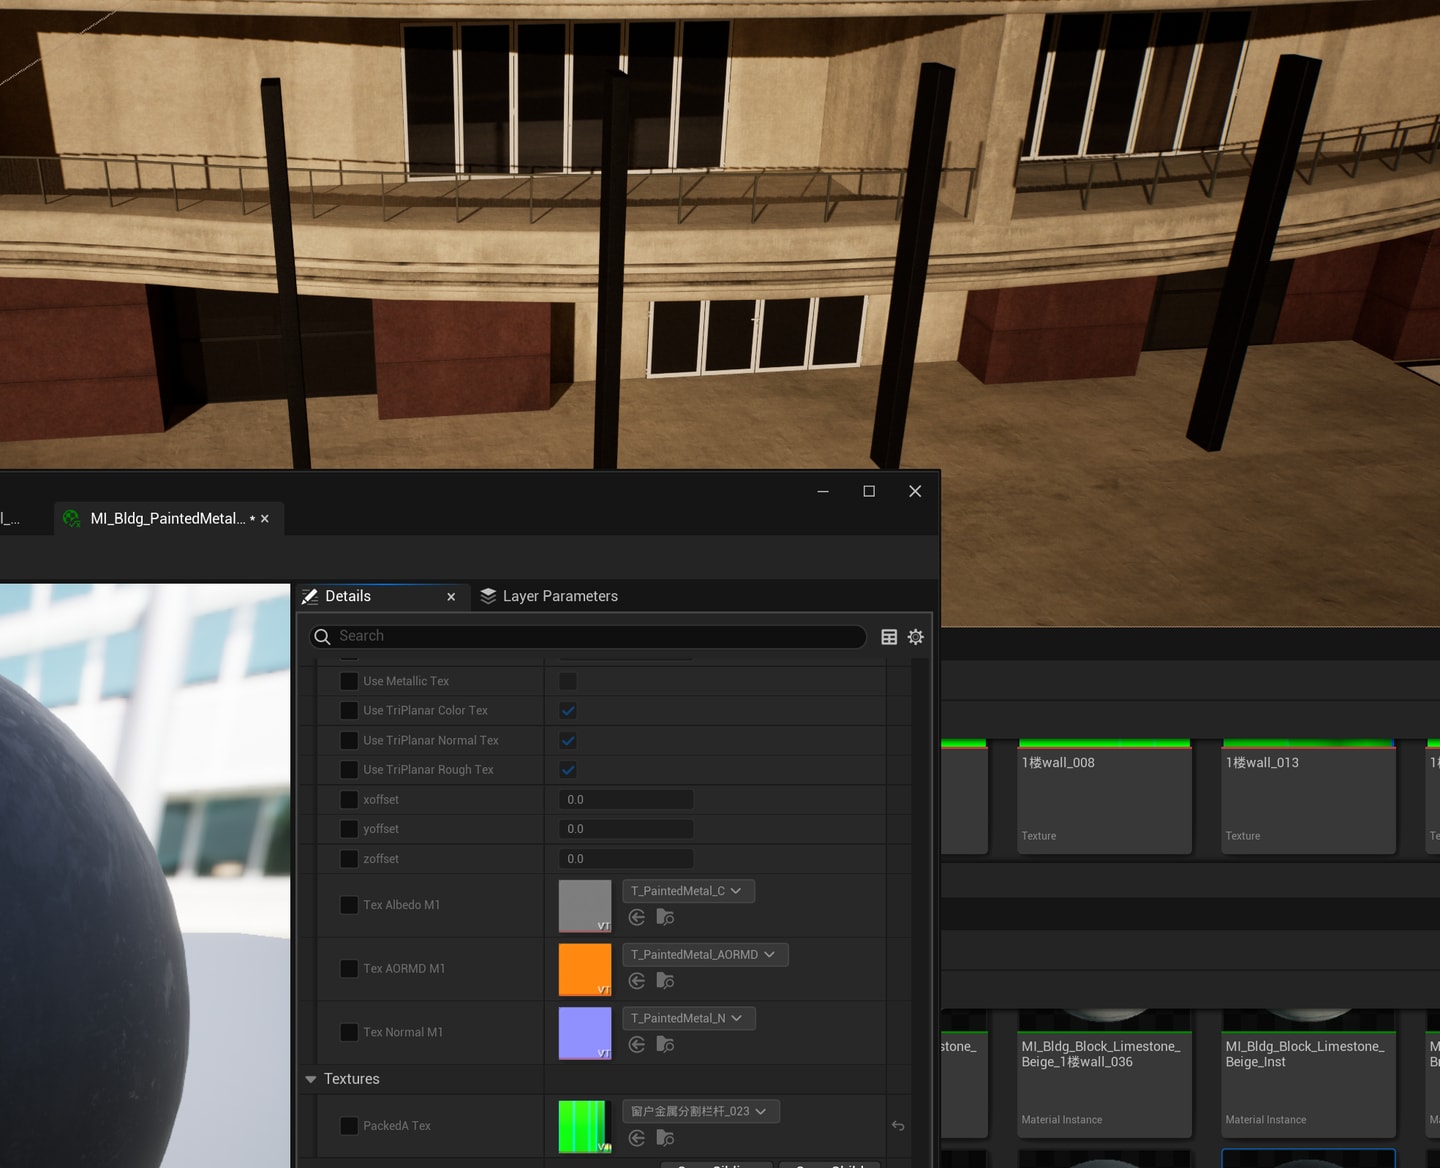Image resolution: width=1440 pixels, height=1168 pixels.
Task: Select the 1楼wall_008 texture asset
Action: [x=1104, y=797]
